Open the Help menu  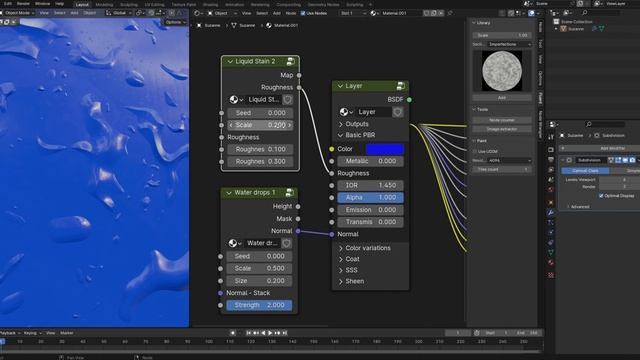(x=60, y=4)
